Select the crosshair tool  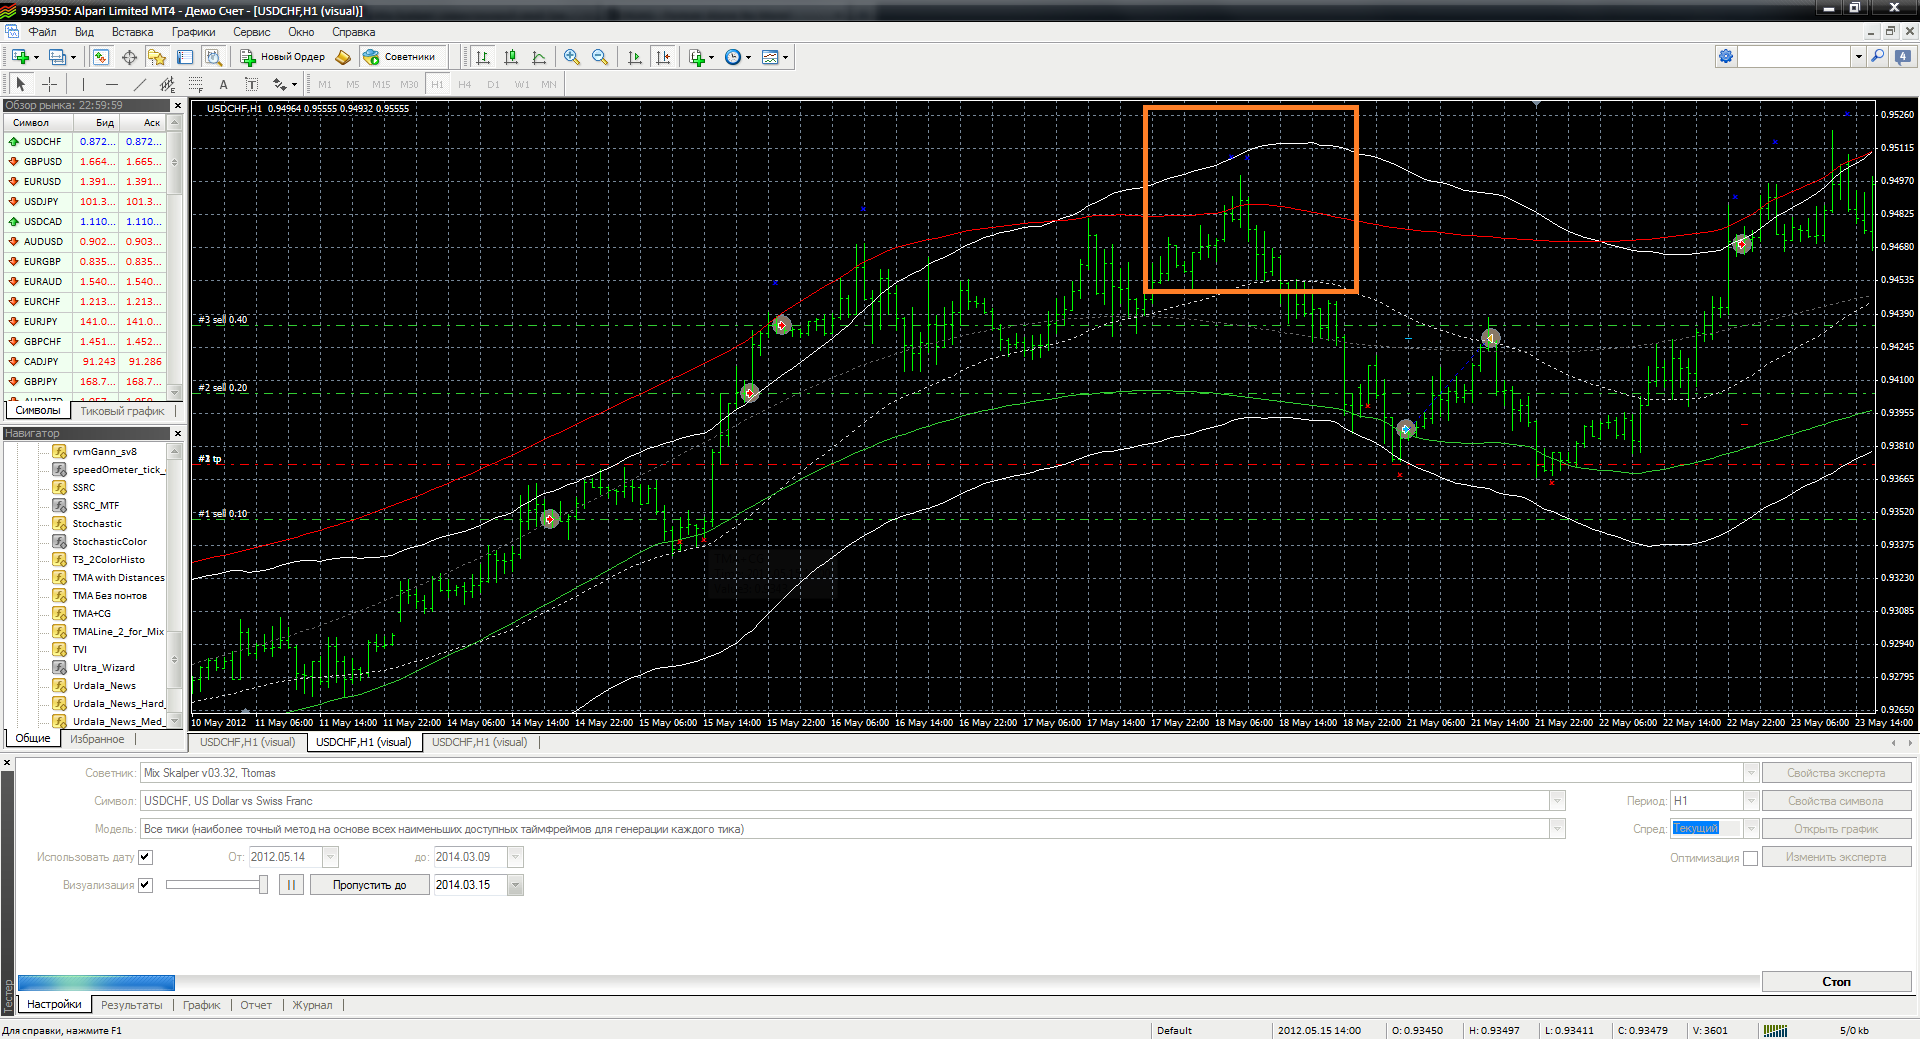(x=49, y=84)
